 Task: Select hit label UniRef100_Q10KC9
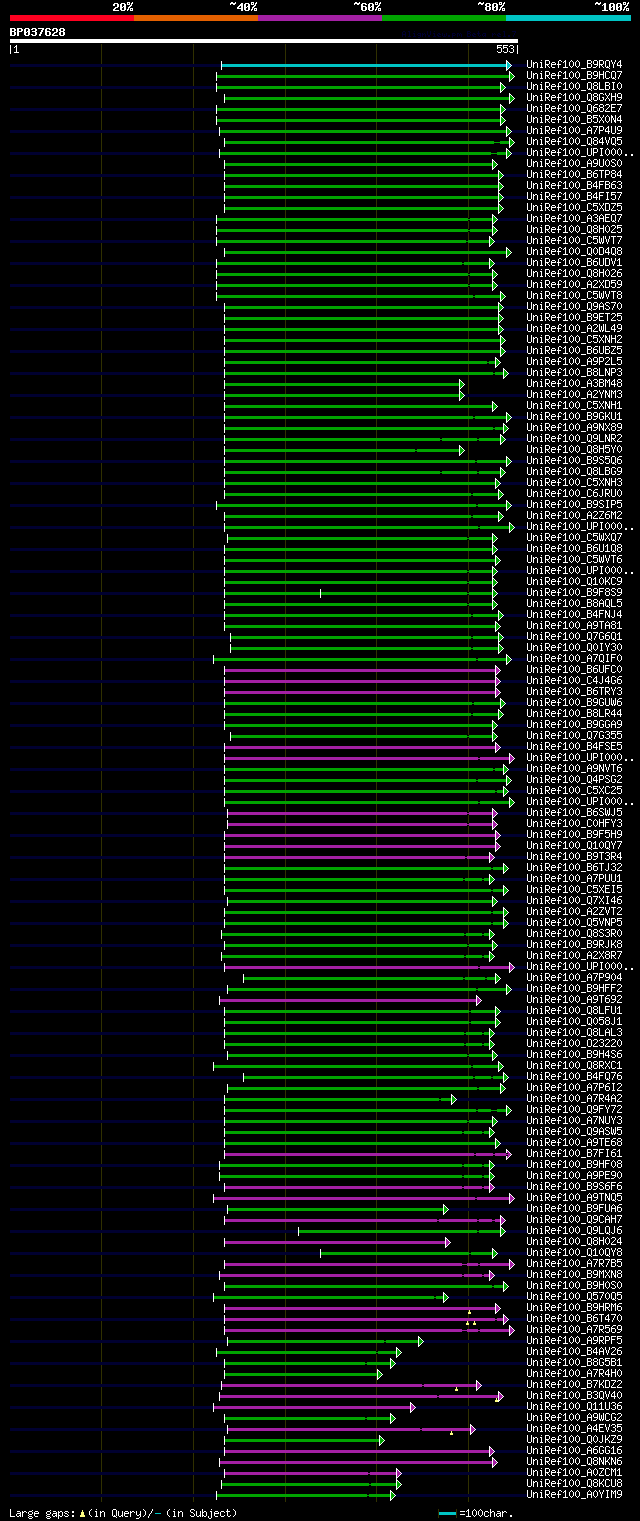574,581
